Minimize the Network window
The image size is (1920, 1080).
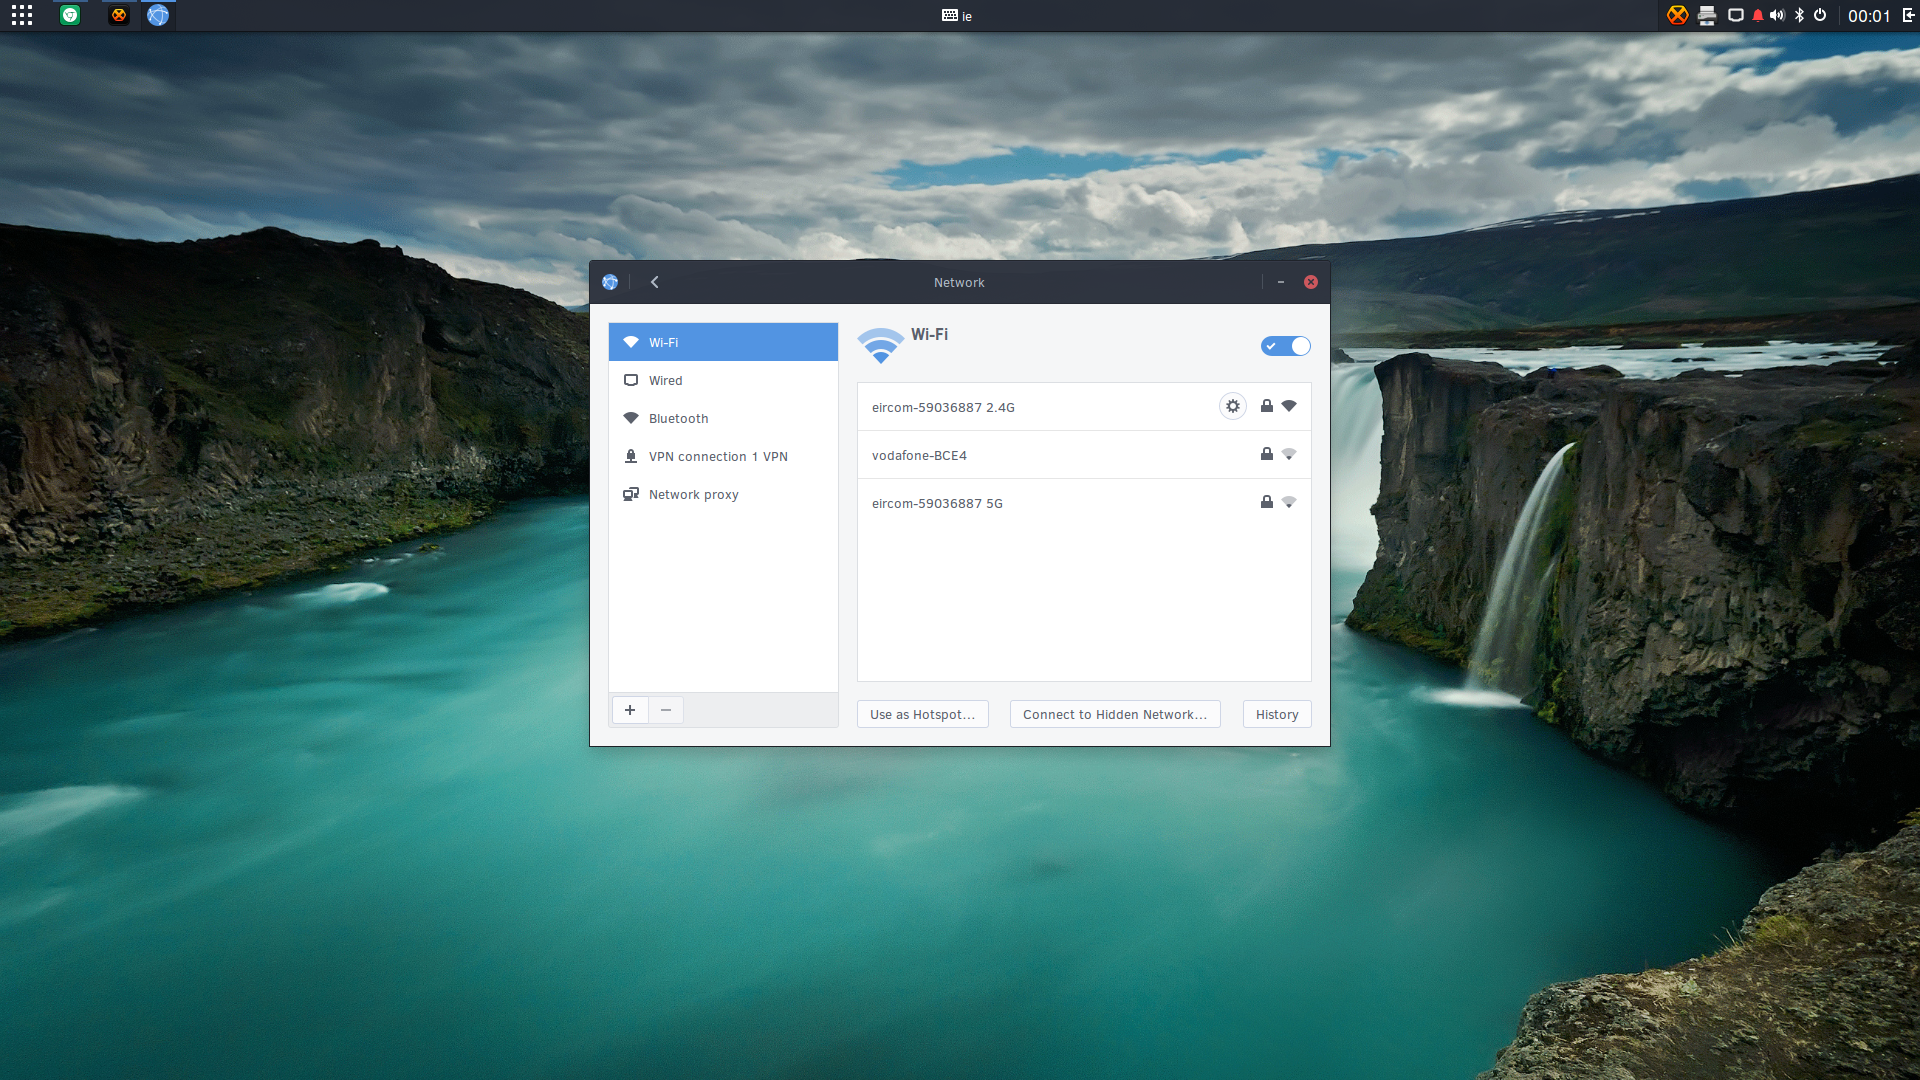[1281, 282]
